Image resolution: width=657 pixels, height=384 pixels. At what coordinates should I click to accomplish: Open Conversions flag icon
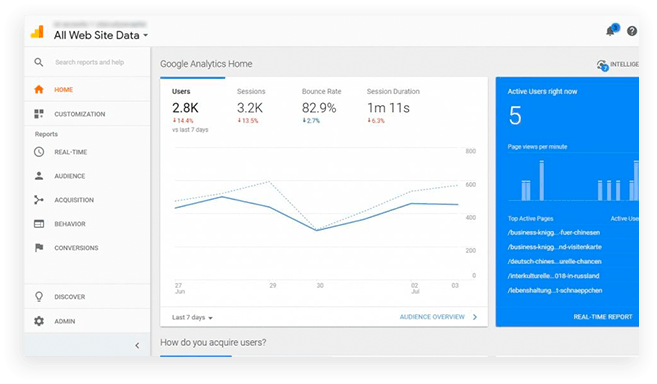click(39, 248)
